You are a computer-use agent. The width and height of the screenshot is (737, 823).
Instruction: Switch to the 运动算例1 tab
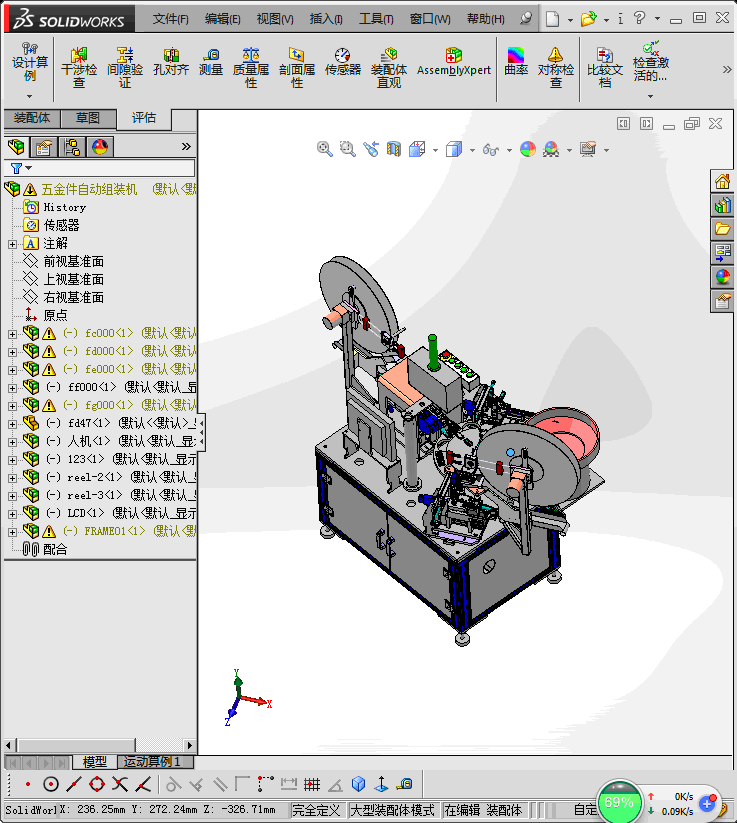(155, 762)
